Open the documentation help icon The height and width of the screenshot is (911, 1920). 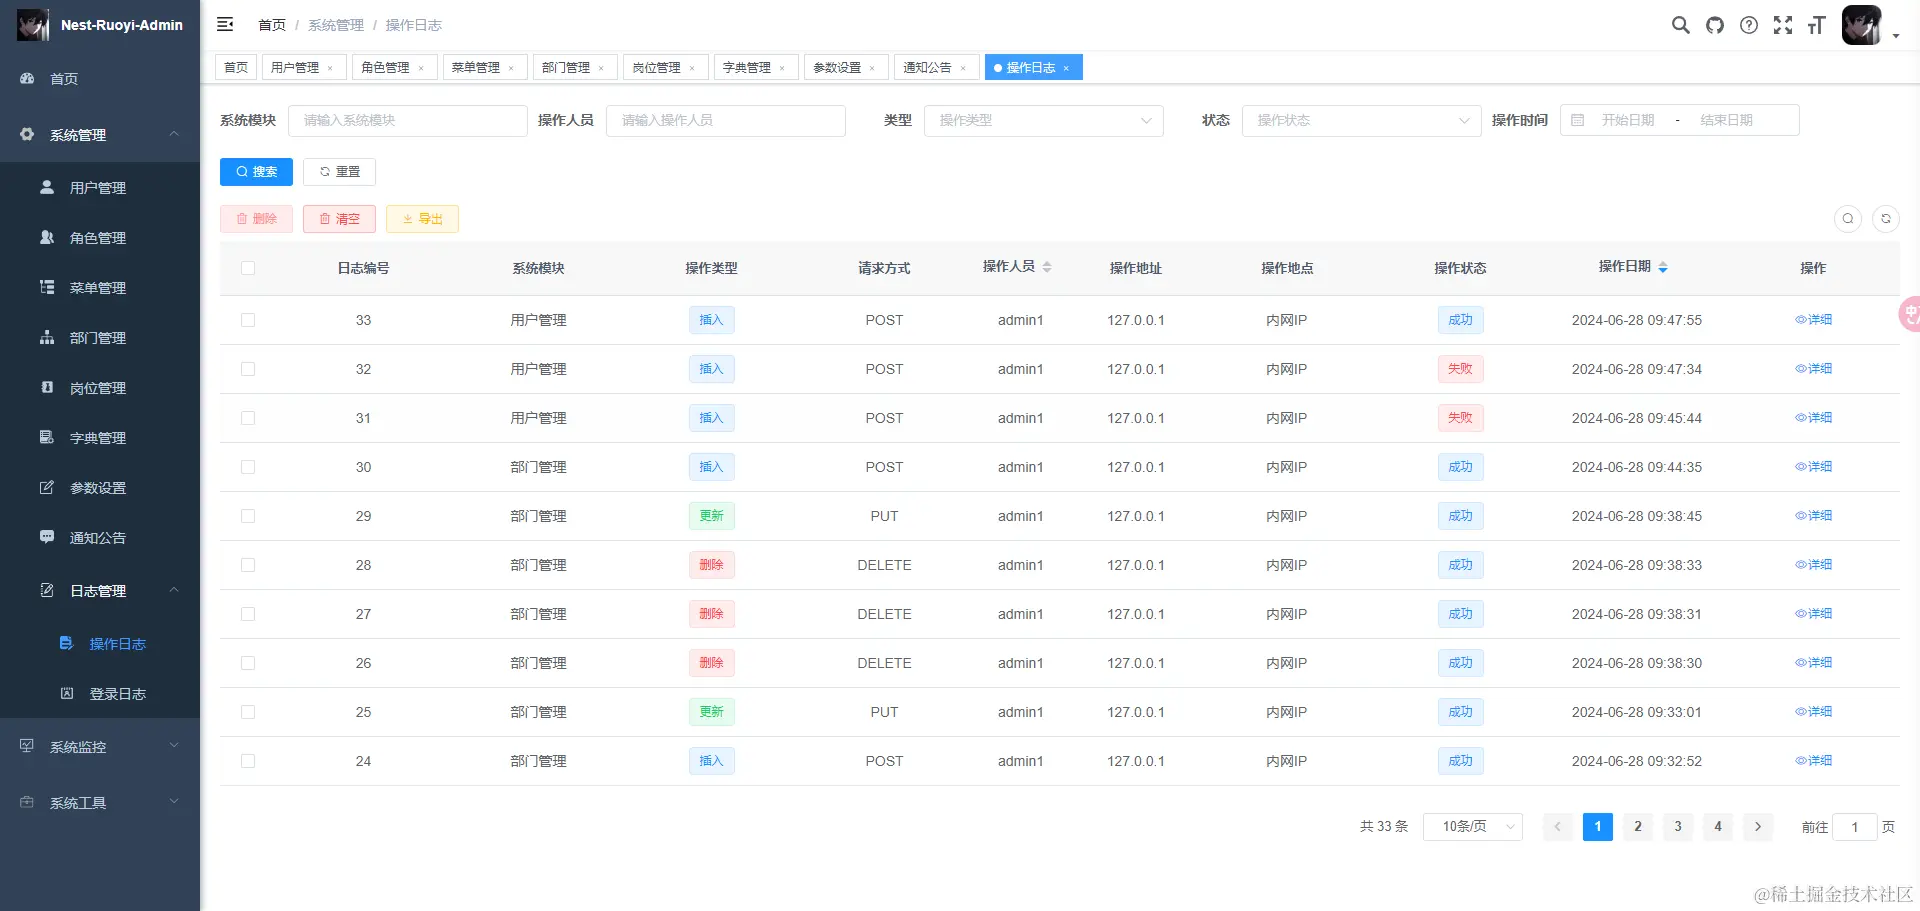click(1749, 25)
